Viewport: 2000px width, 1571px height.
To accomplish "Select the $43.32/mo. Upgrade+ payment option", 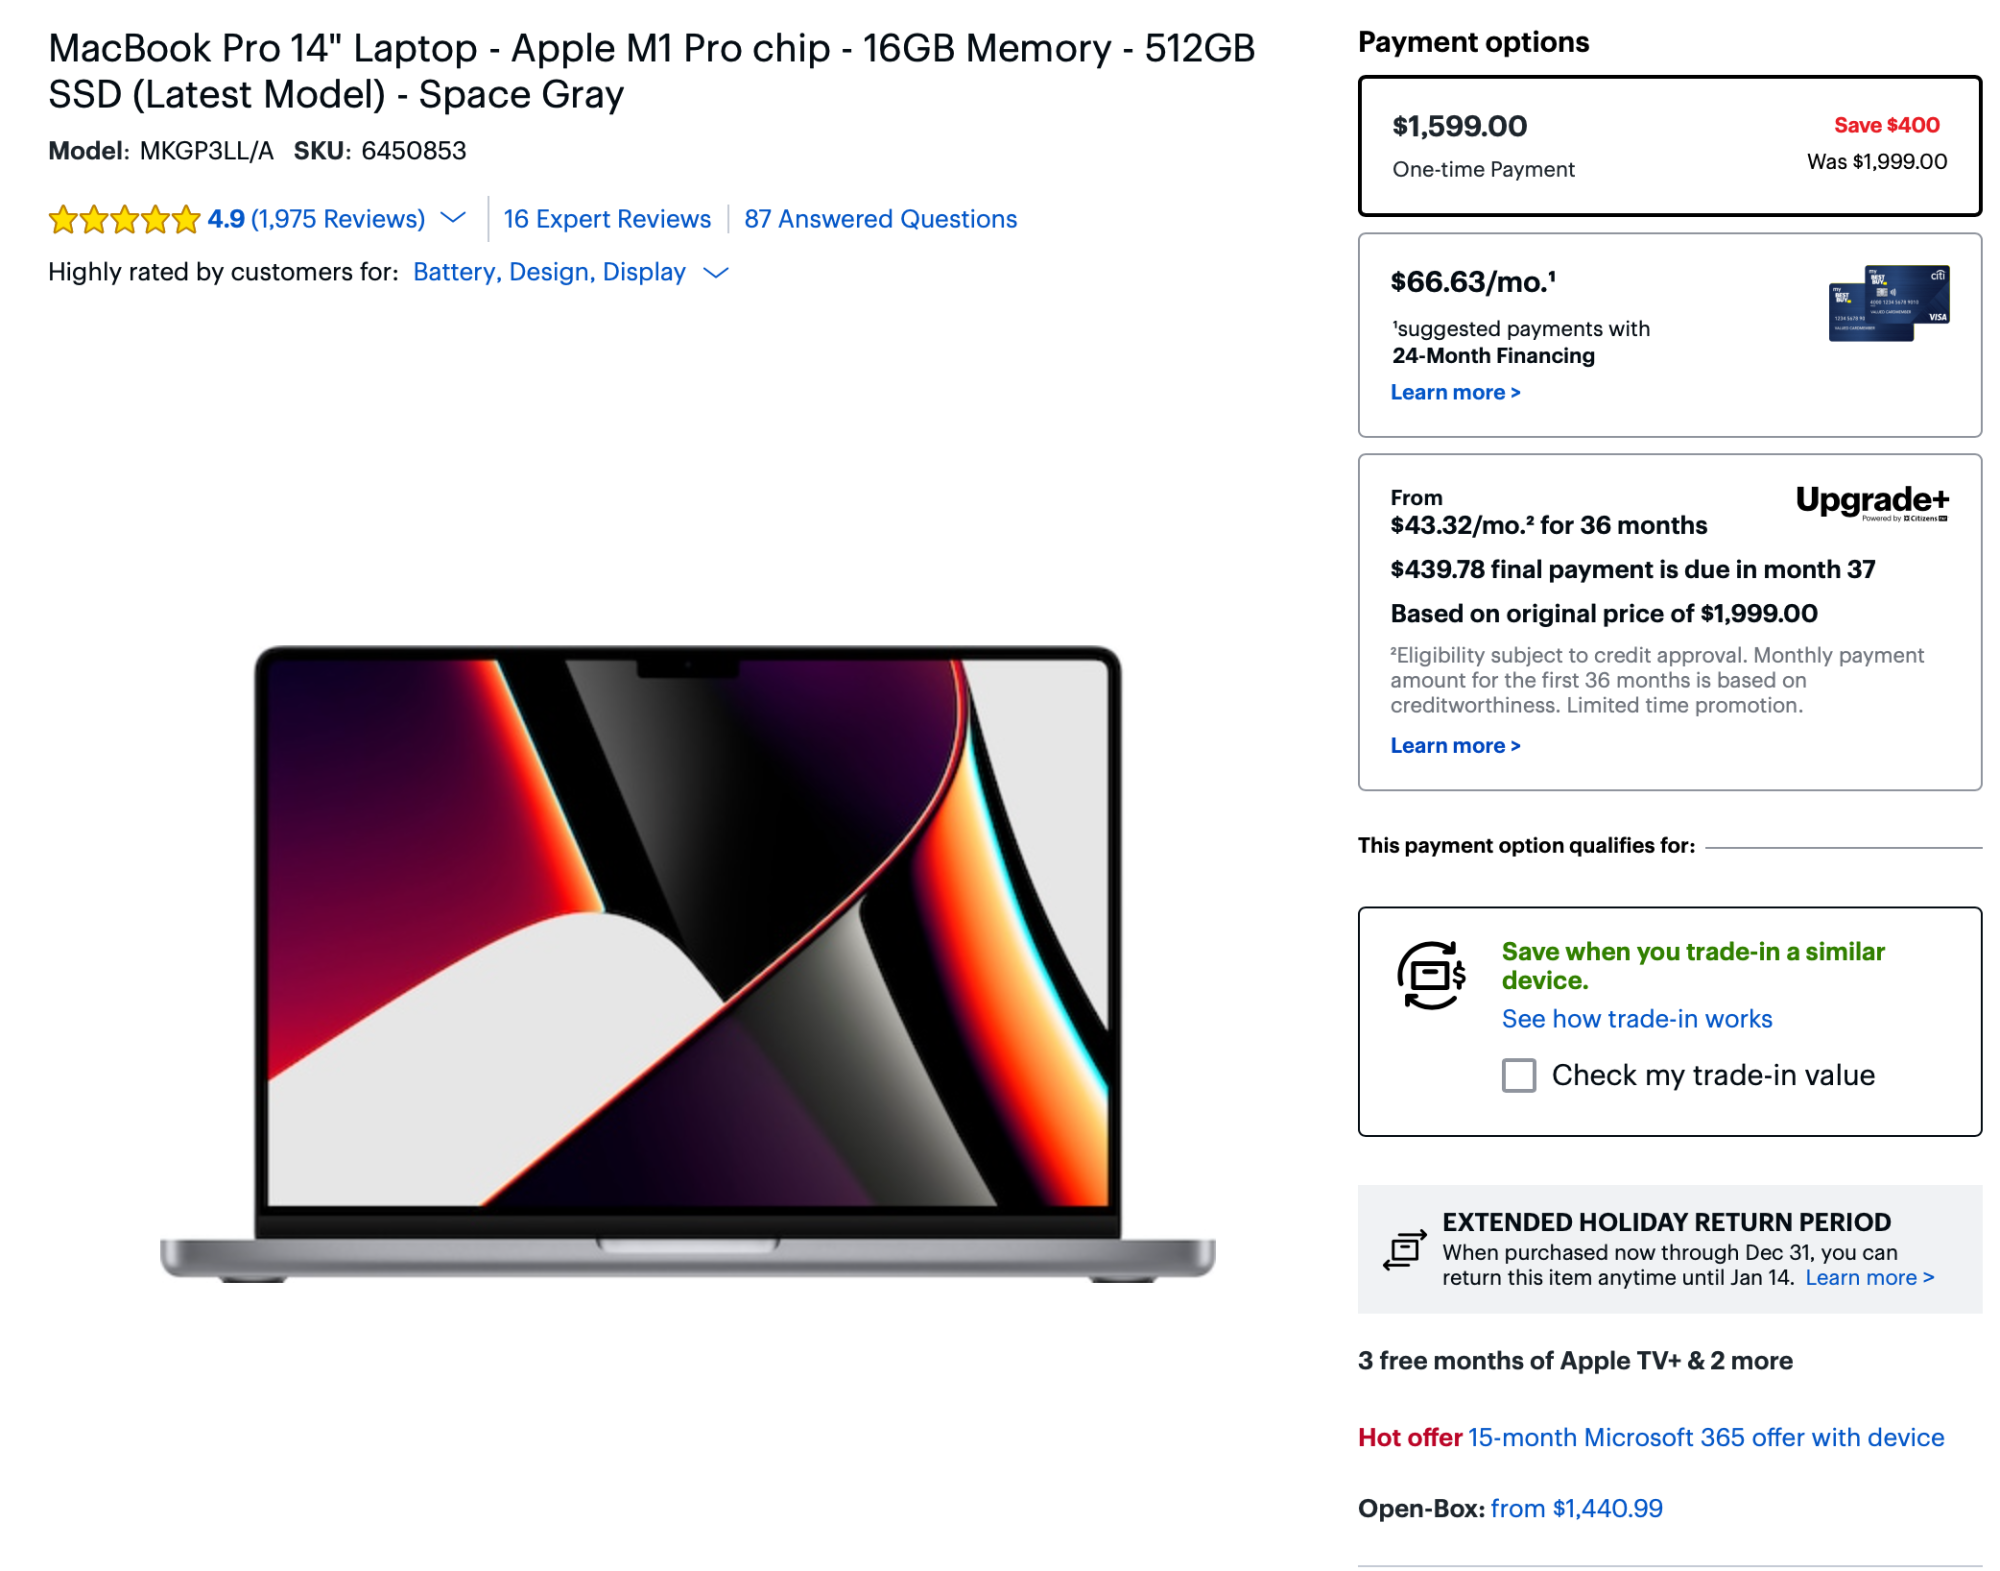I will point(1669,622).
